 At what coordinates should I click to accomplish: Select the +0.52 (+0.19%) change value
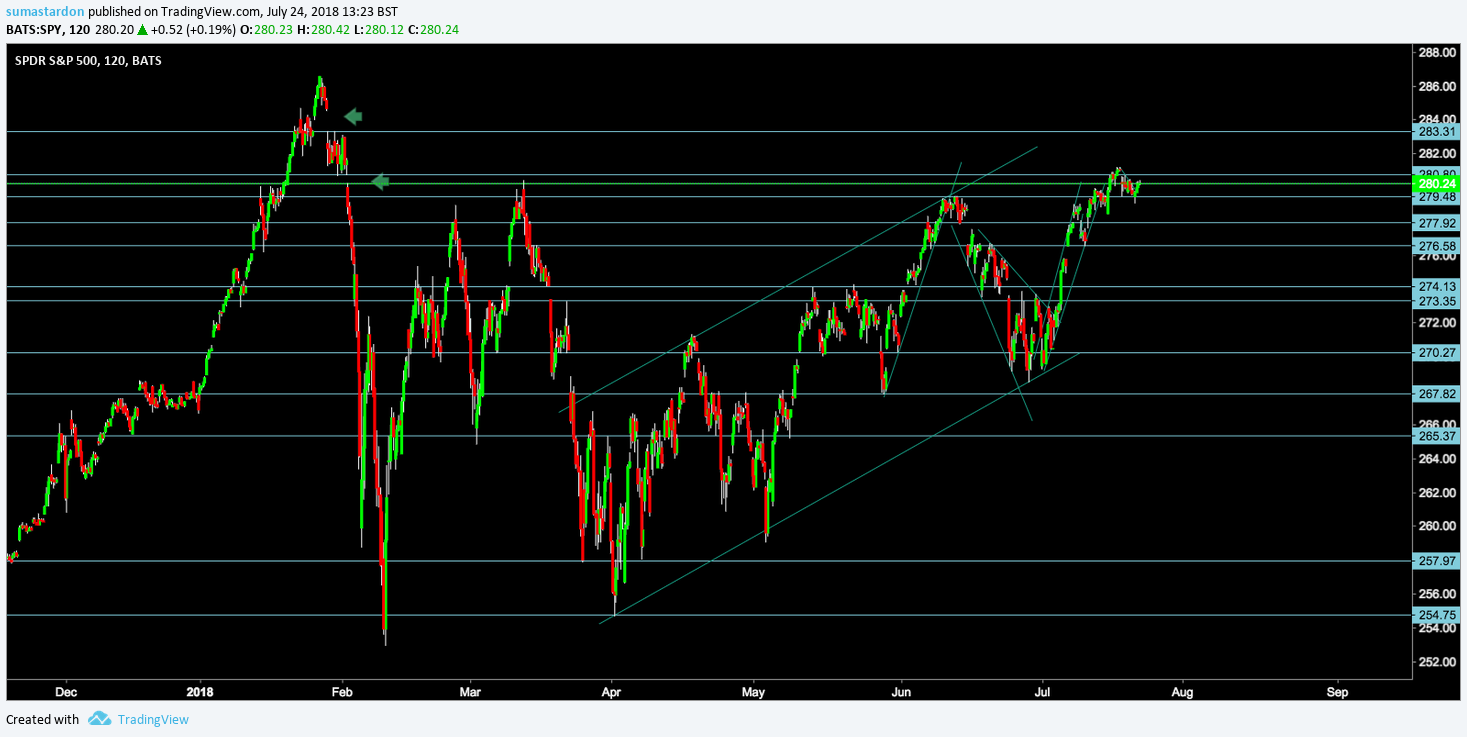click(x=194, y=29)
